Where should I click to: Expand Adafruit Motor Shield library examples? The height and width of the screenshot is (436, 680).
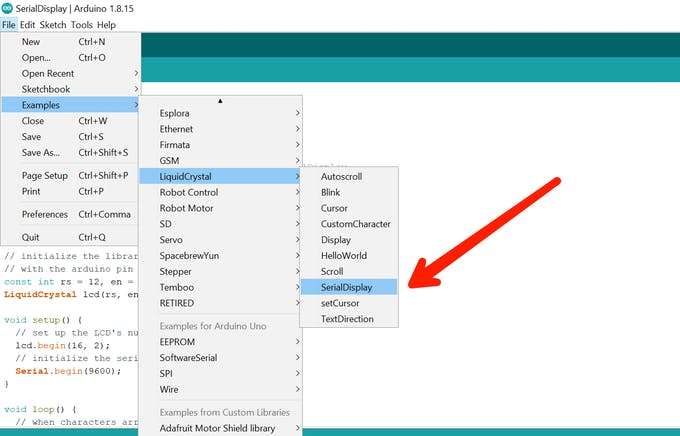[x=220, y=428]
